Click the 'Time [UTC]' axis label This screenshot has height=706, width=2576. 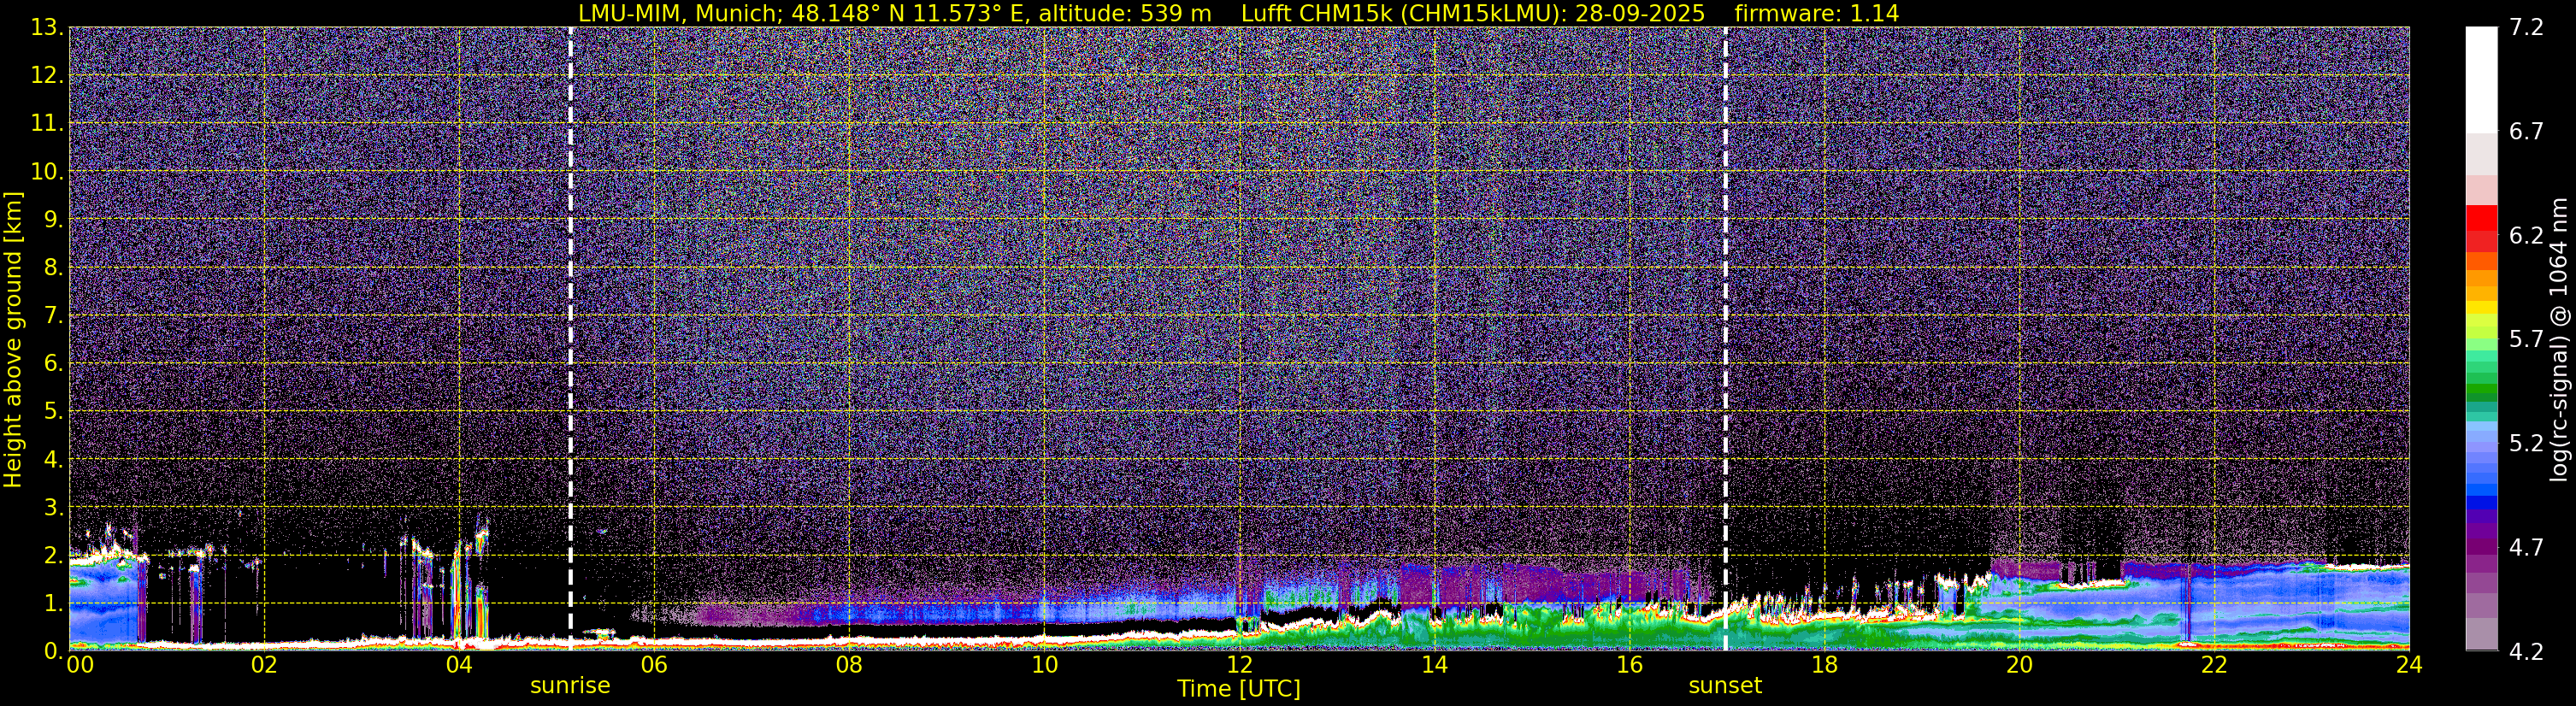(x=1238, y=689)
